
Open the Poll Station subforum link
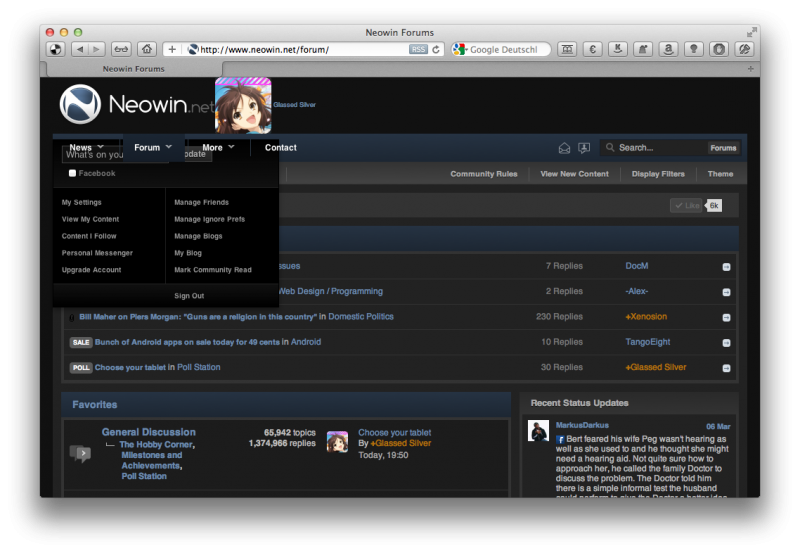pyautogui.click(x=144, y=476)
